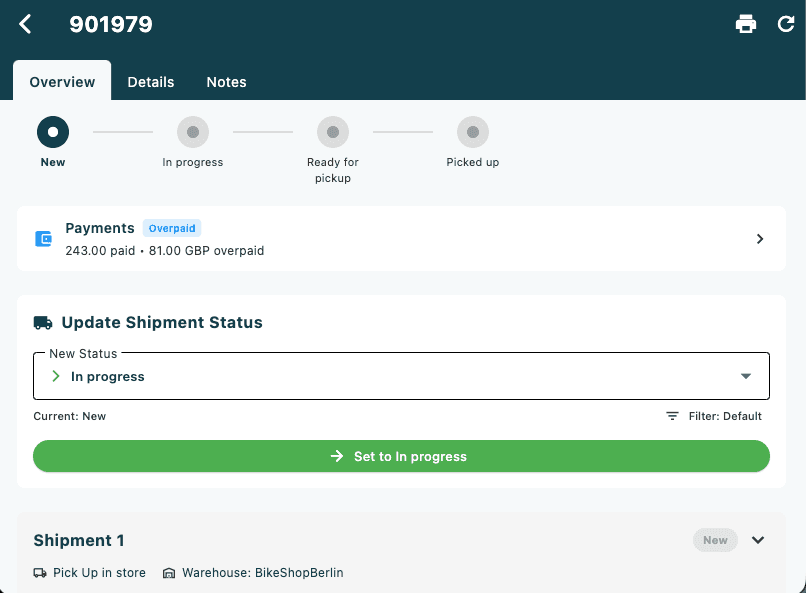Viewport: 806px width, 593px height.
Task: Switch to the Notes tab
Action: tap(226, 82)
